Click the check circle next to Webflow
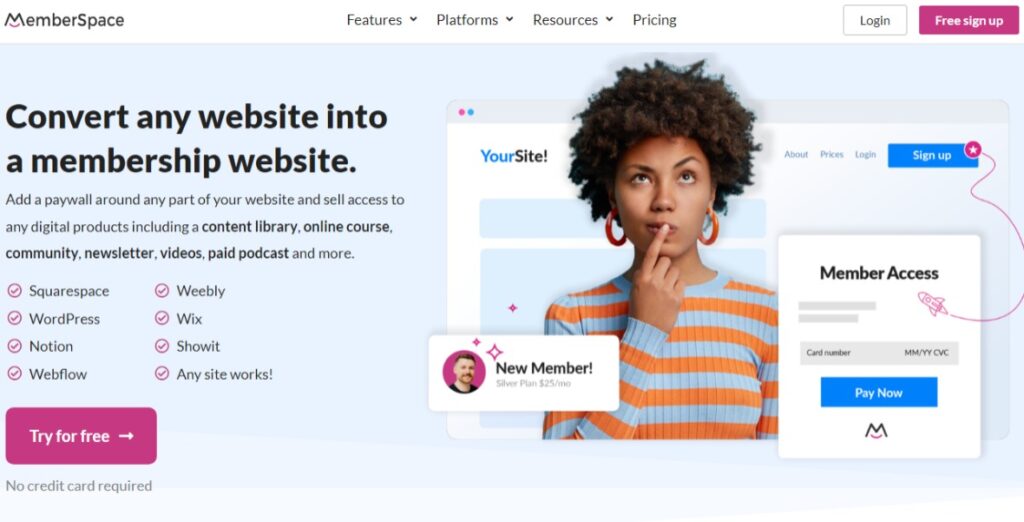 [14, 374]
